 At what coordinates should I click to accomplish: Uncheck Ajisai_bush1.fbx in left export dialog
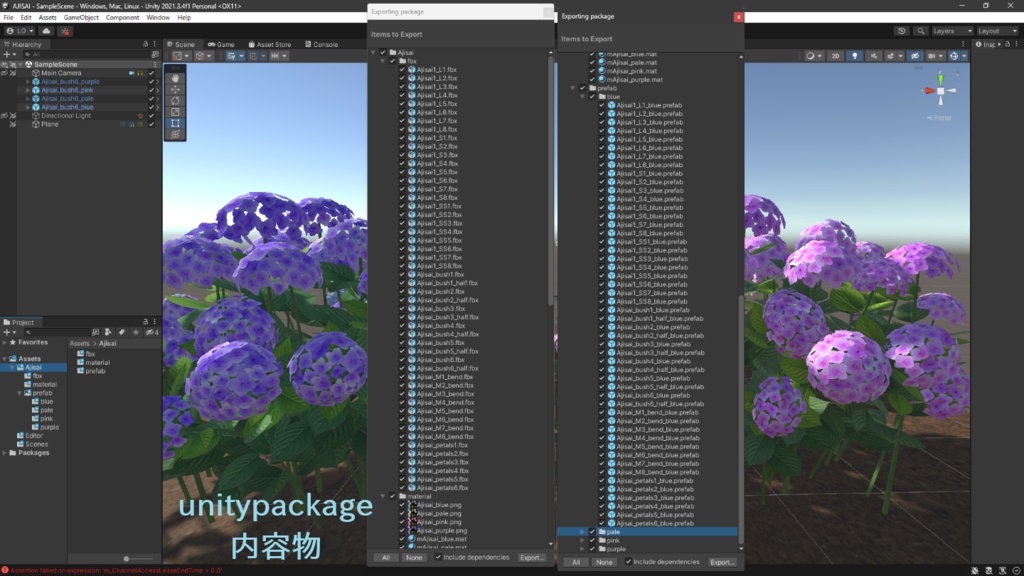402,274
